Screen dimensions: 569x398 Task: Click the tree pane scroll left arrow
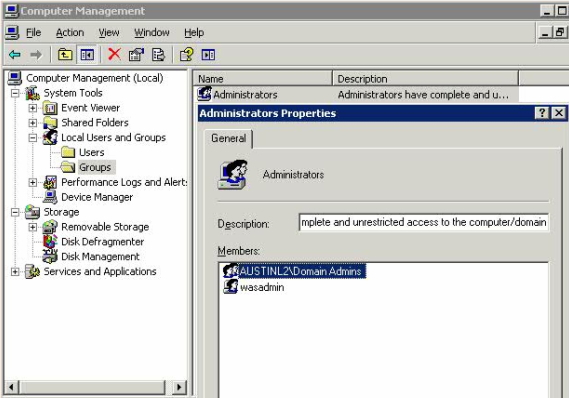point(12,387)
